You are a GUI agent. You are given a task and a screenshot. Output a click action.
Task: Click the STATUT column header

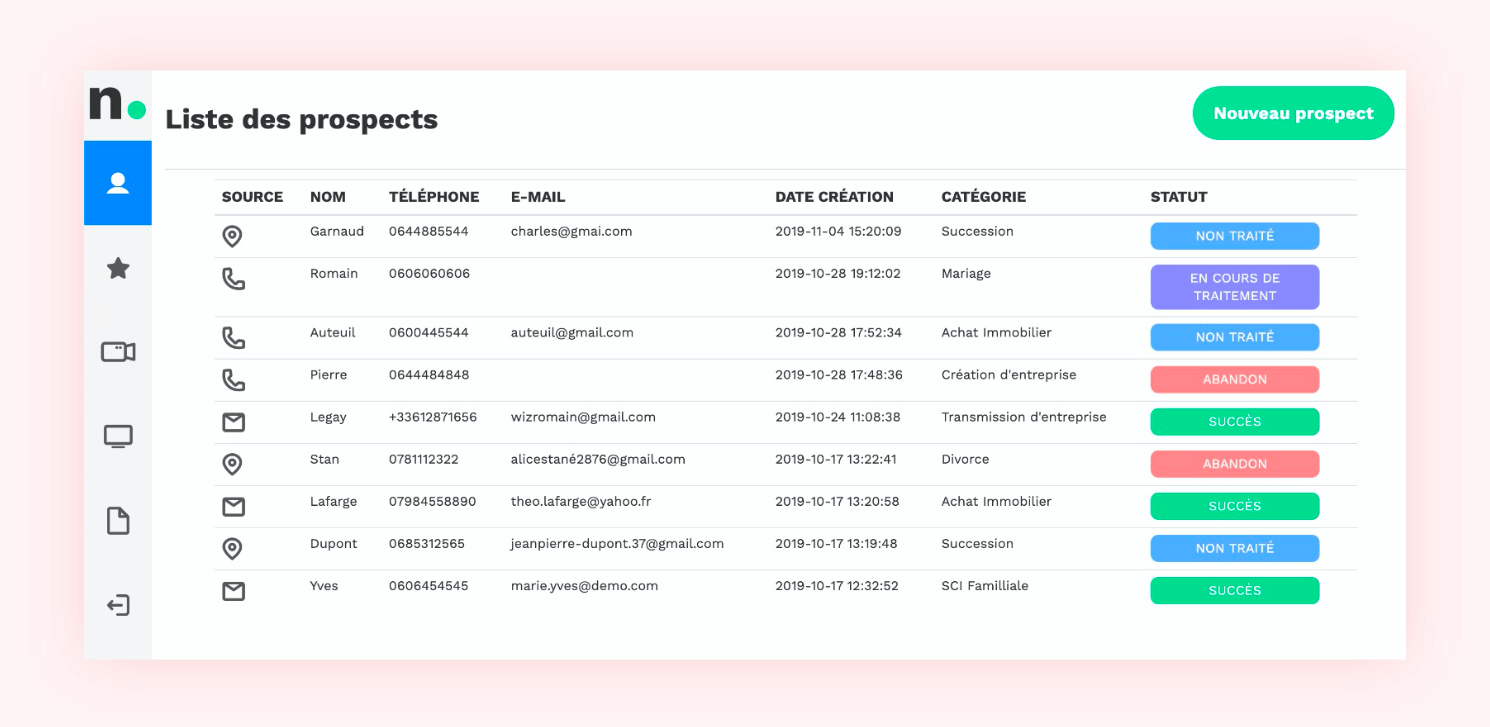1179,197
